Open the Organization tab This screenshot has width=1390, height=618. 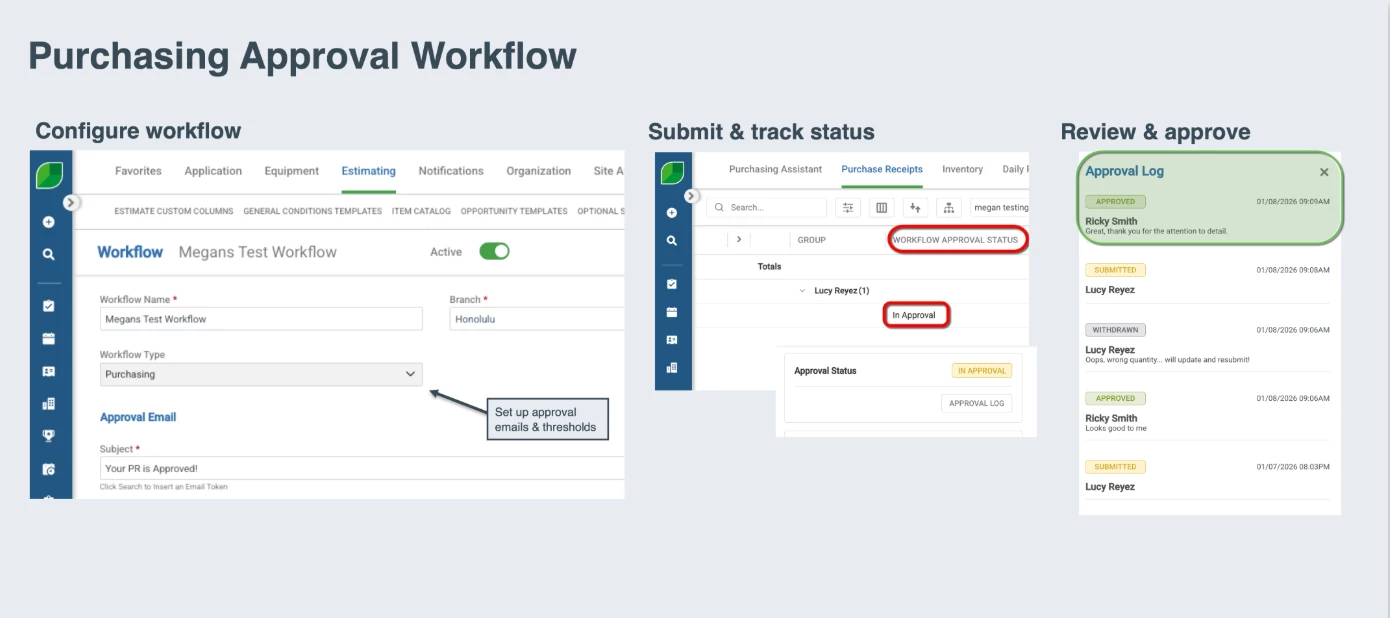(x=538, y=171)
